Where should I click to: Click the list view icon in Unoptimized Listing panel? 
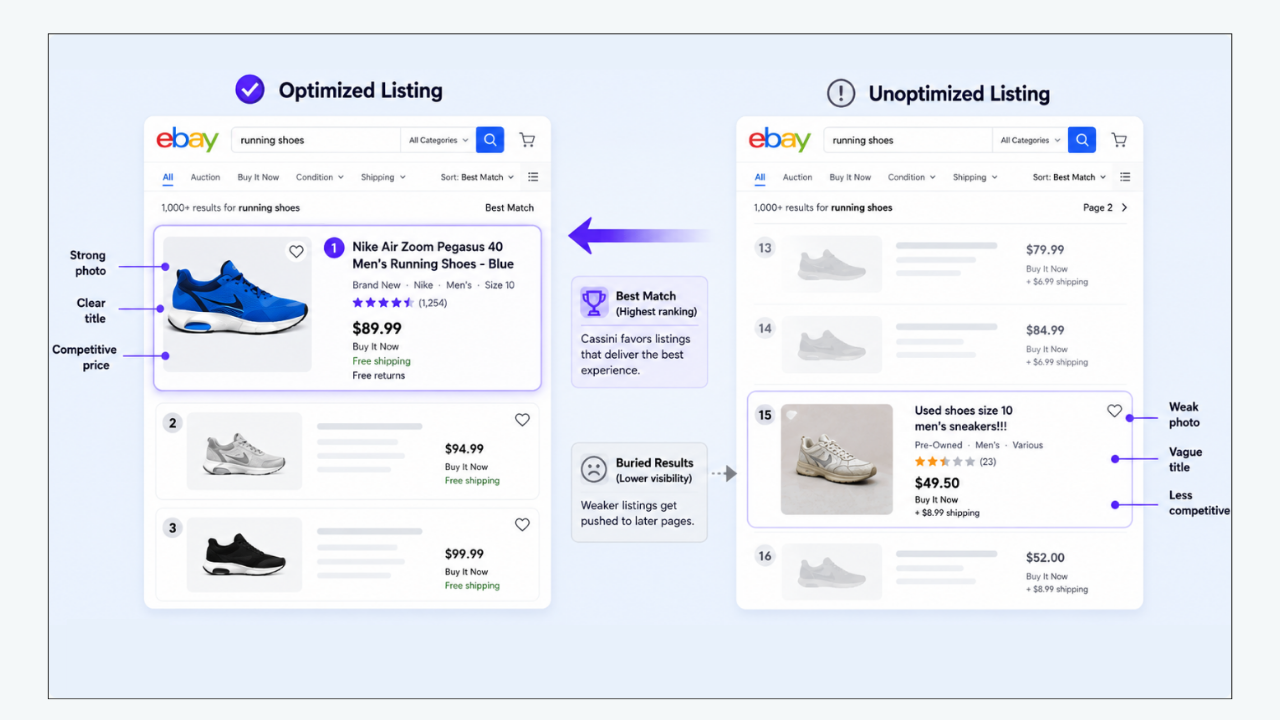[x=1125, y=177]
